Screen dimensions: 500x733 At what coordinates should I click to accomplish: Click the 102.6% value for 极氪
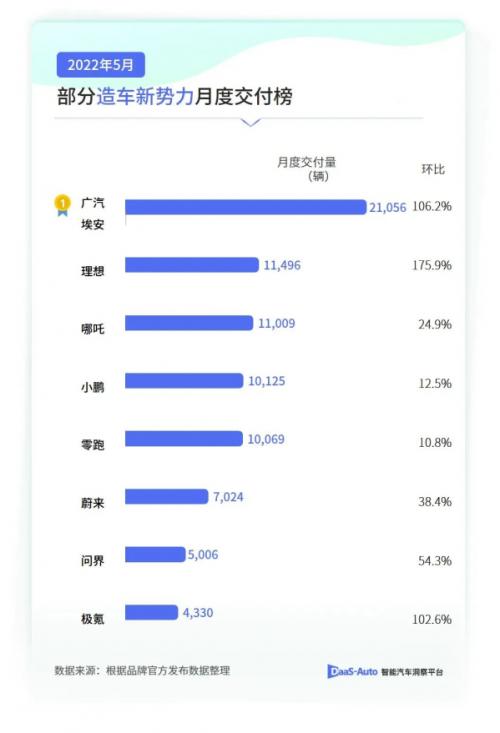tap(432, 619)
